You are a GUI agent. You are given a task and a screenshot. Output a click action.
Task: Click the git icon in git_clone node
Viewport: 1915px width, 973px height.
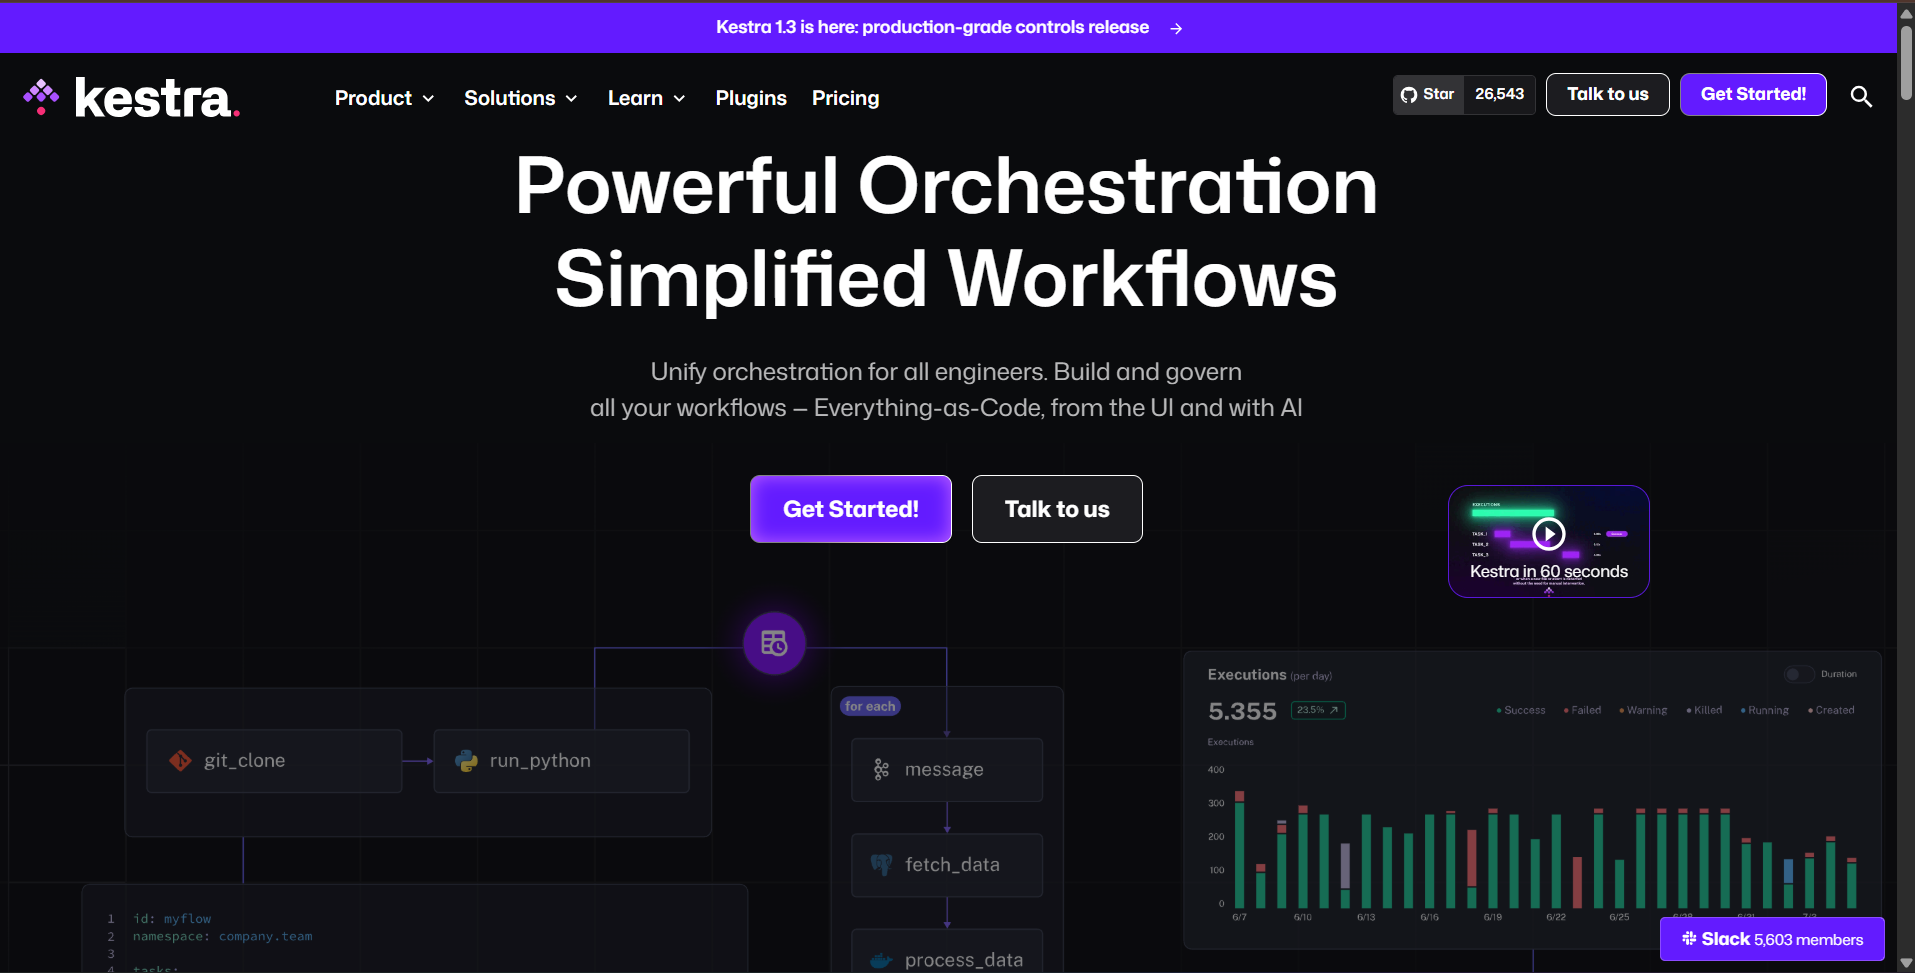click(180, 760)
